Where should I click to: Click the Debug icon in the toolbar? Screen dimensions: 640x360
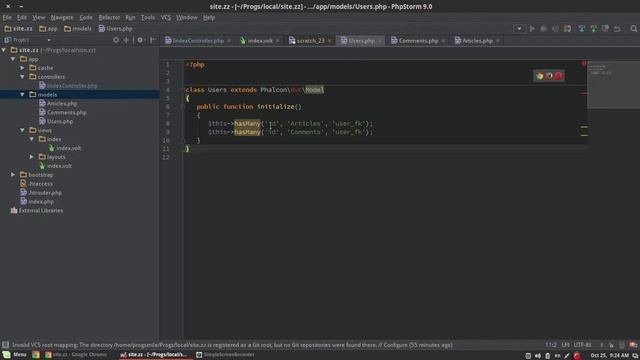click(x=543, y=29)
